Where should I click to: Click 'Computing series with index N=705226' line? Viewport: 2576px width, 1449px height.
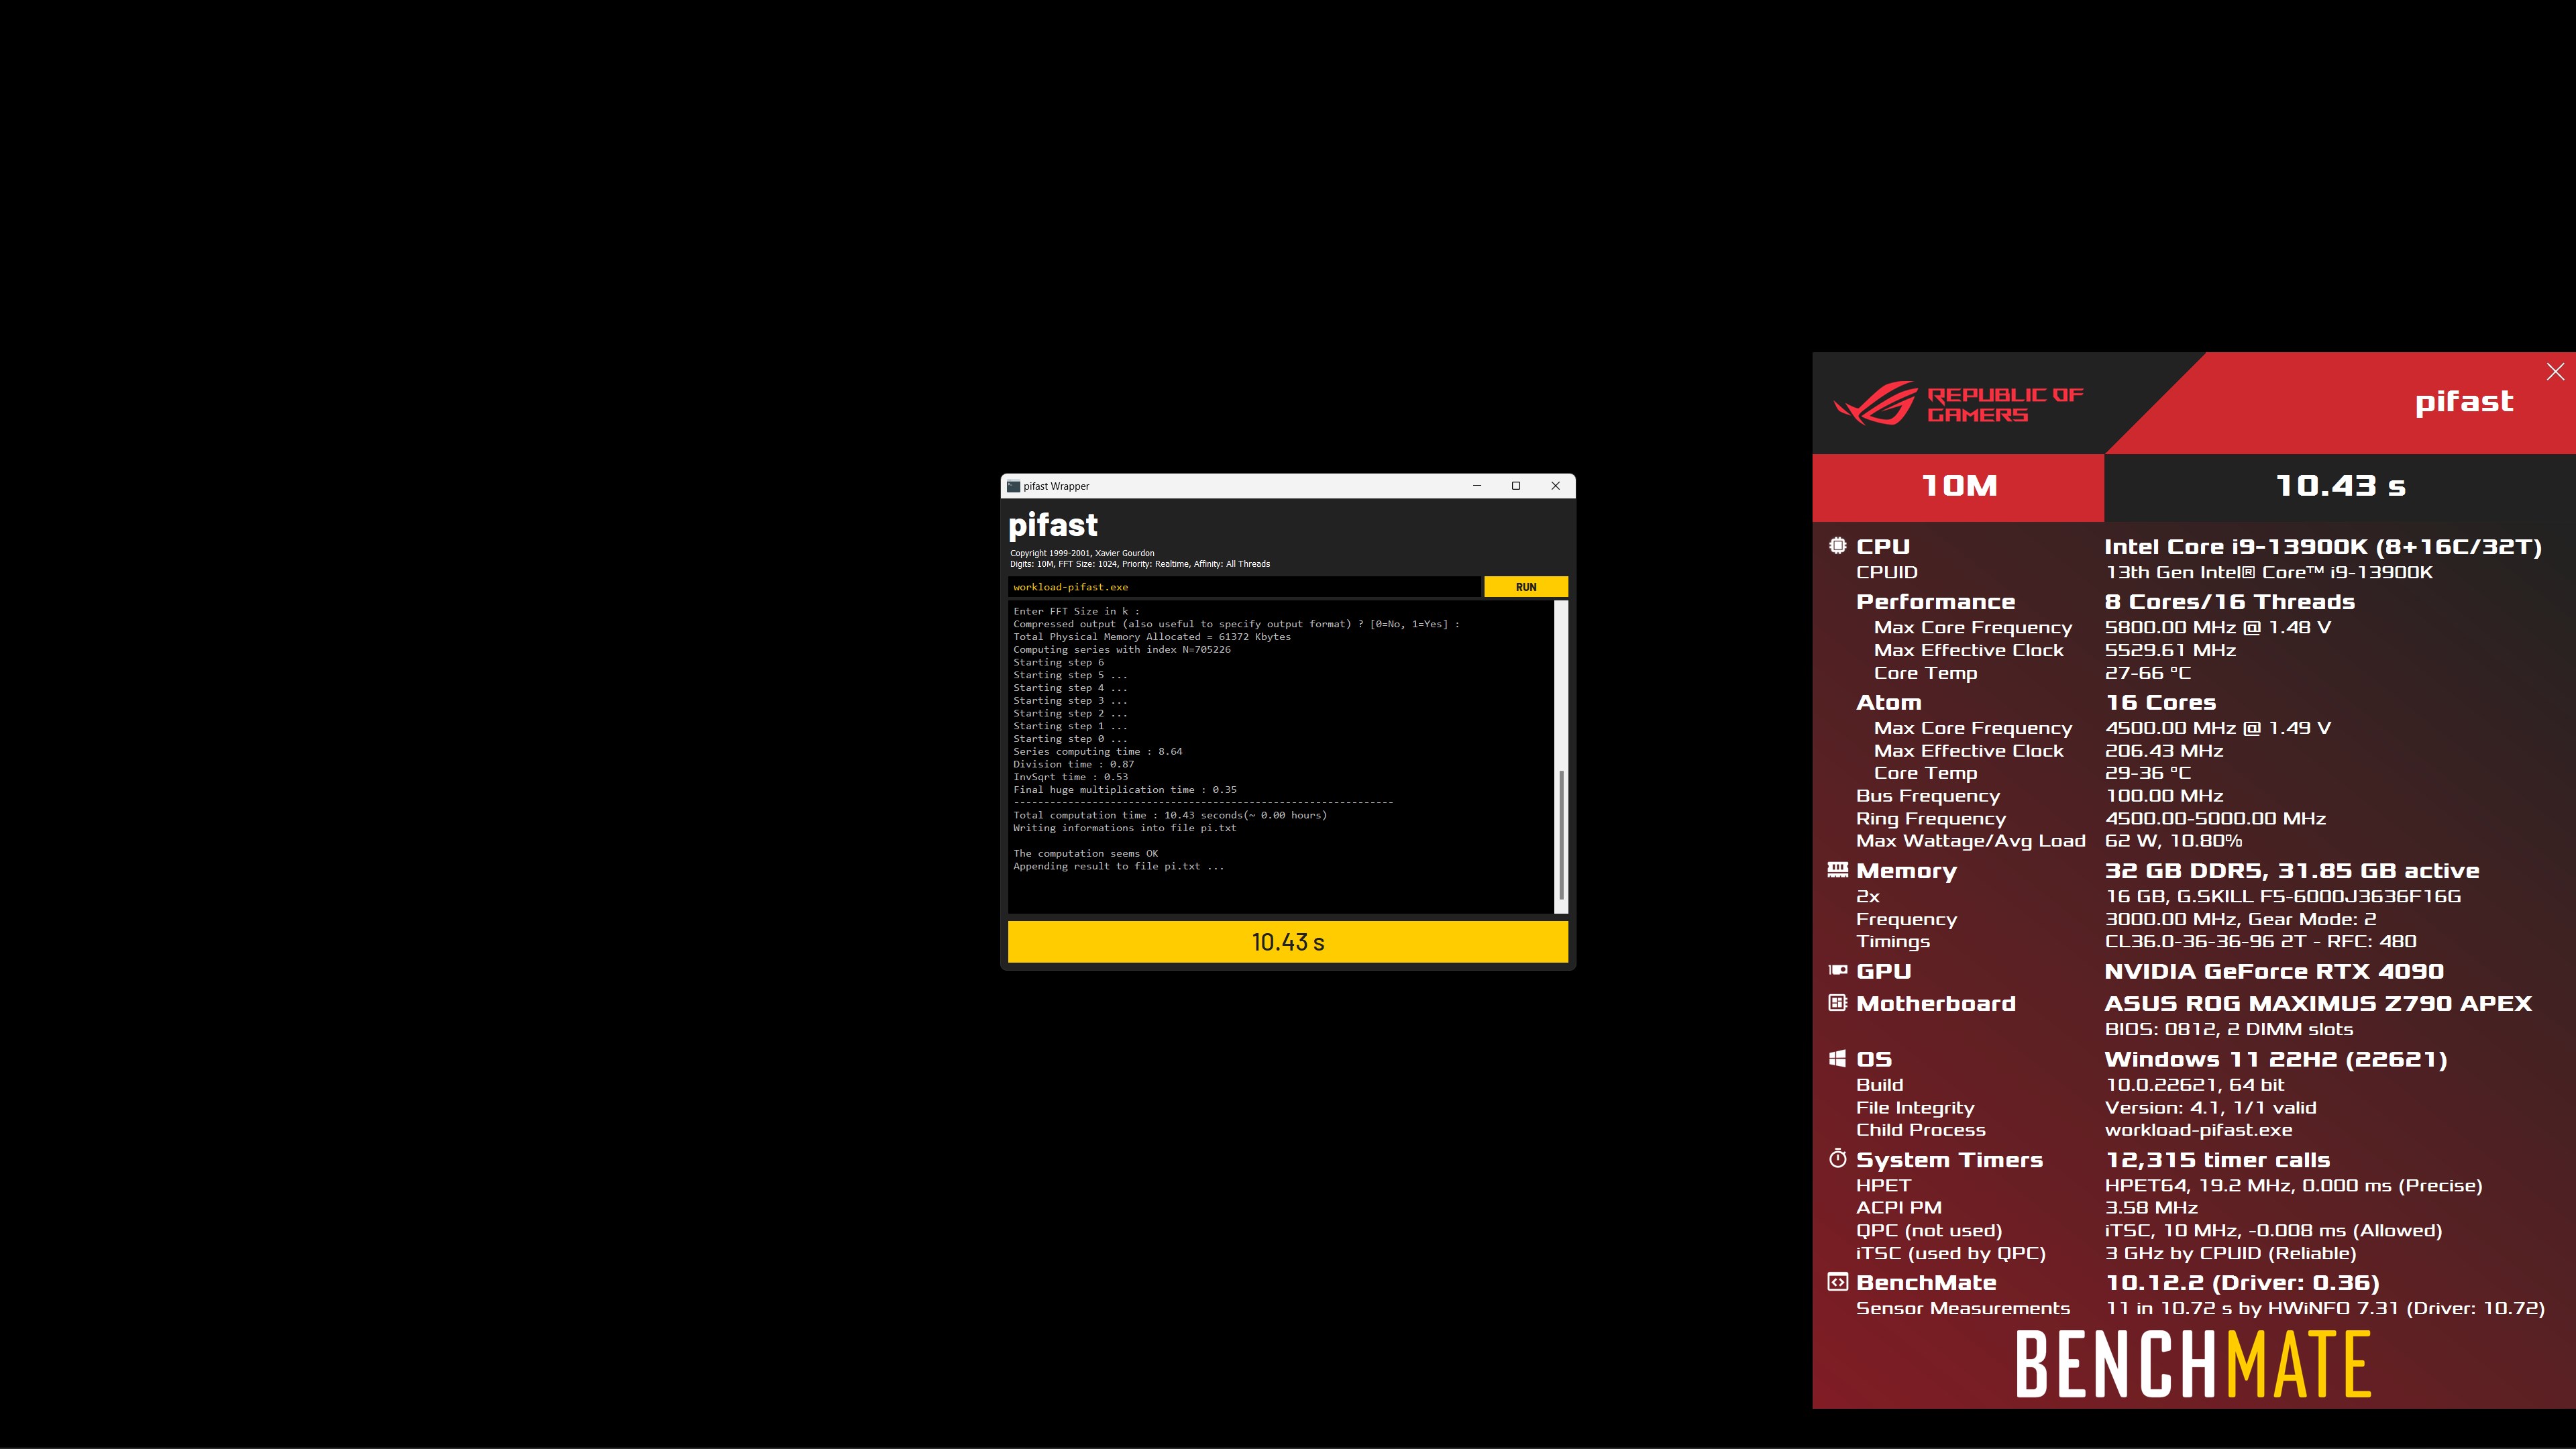click(x=1121, y=649)
